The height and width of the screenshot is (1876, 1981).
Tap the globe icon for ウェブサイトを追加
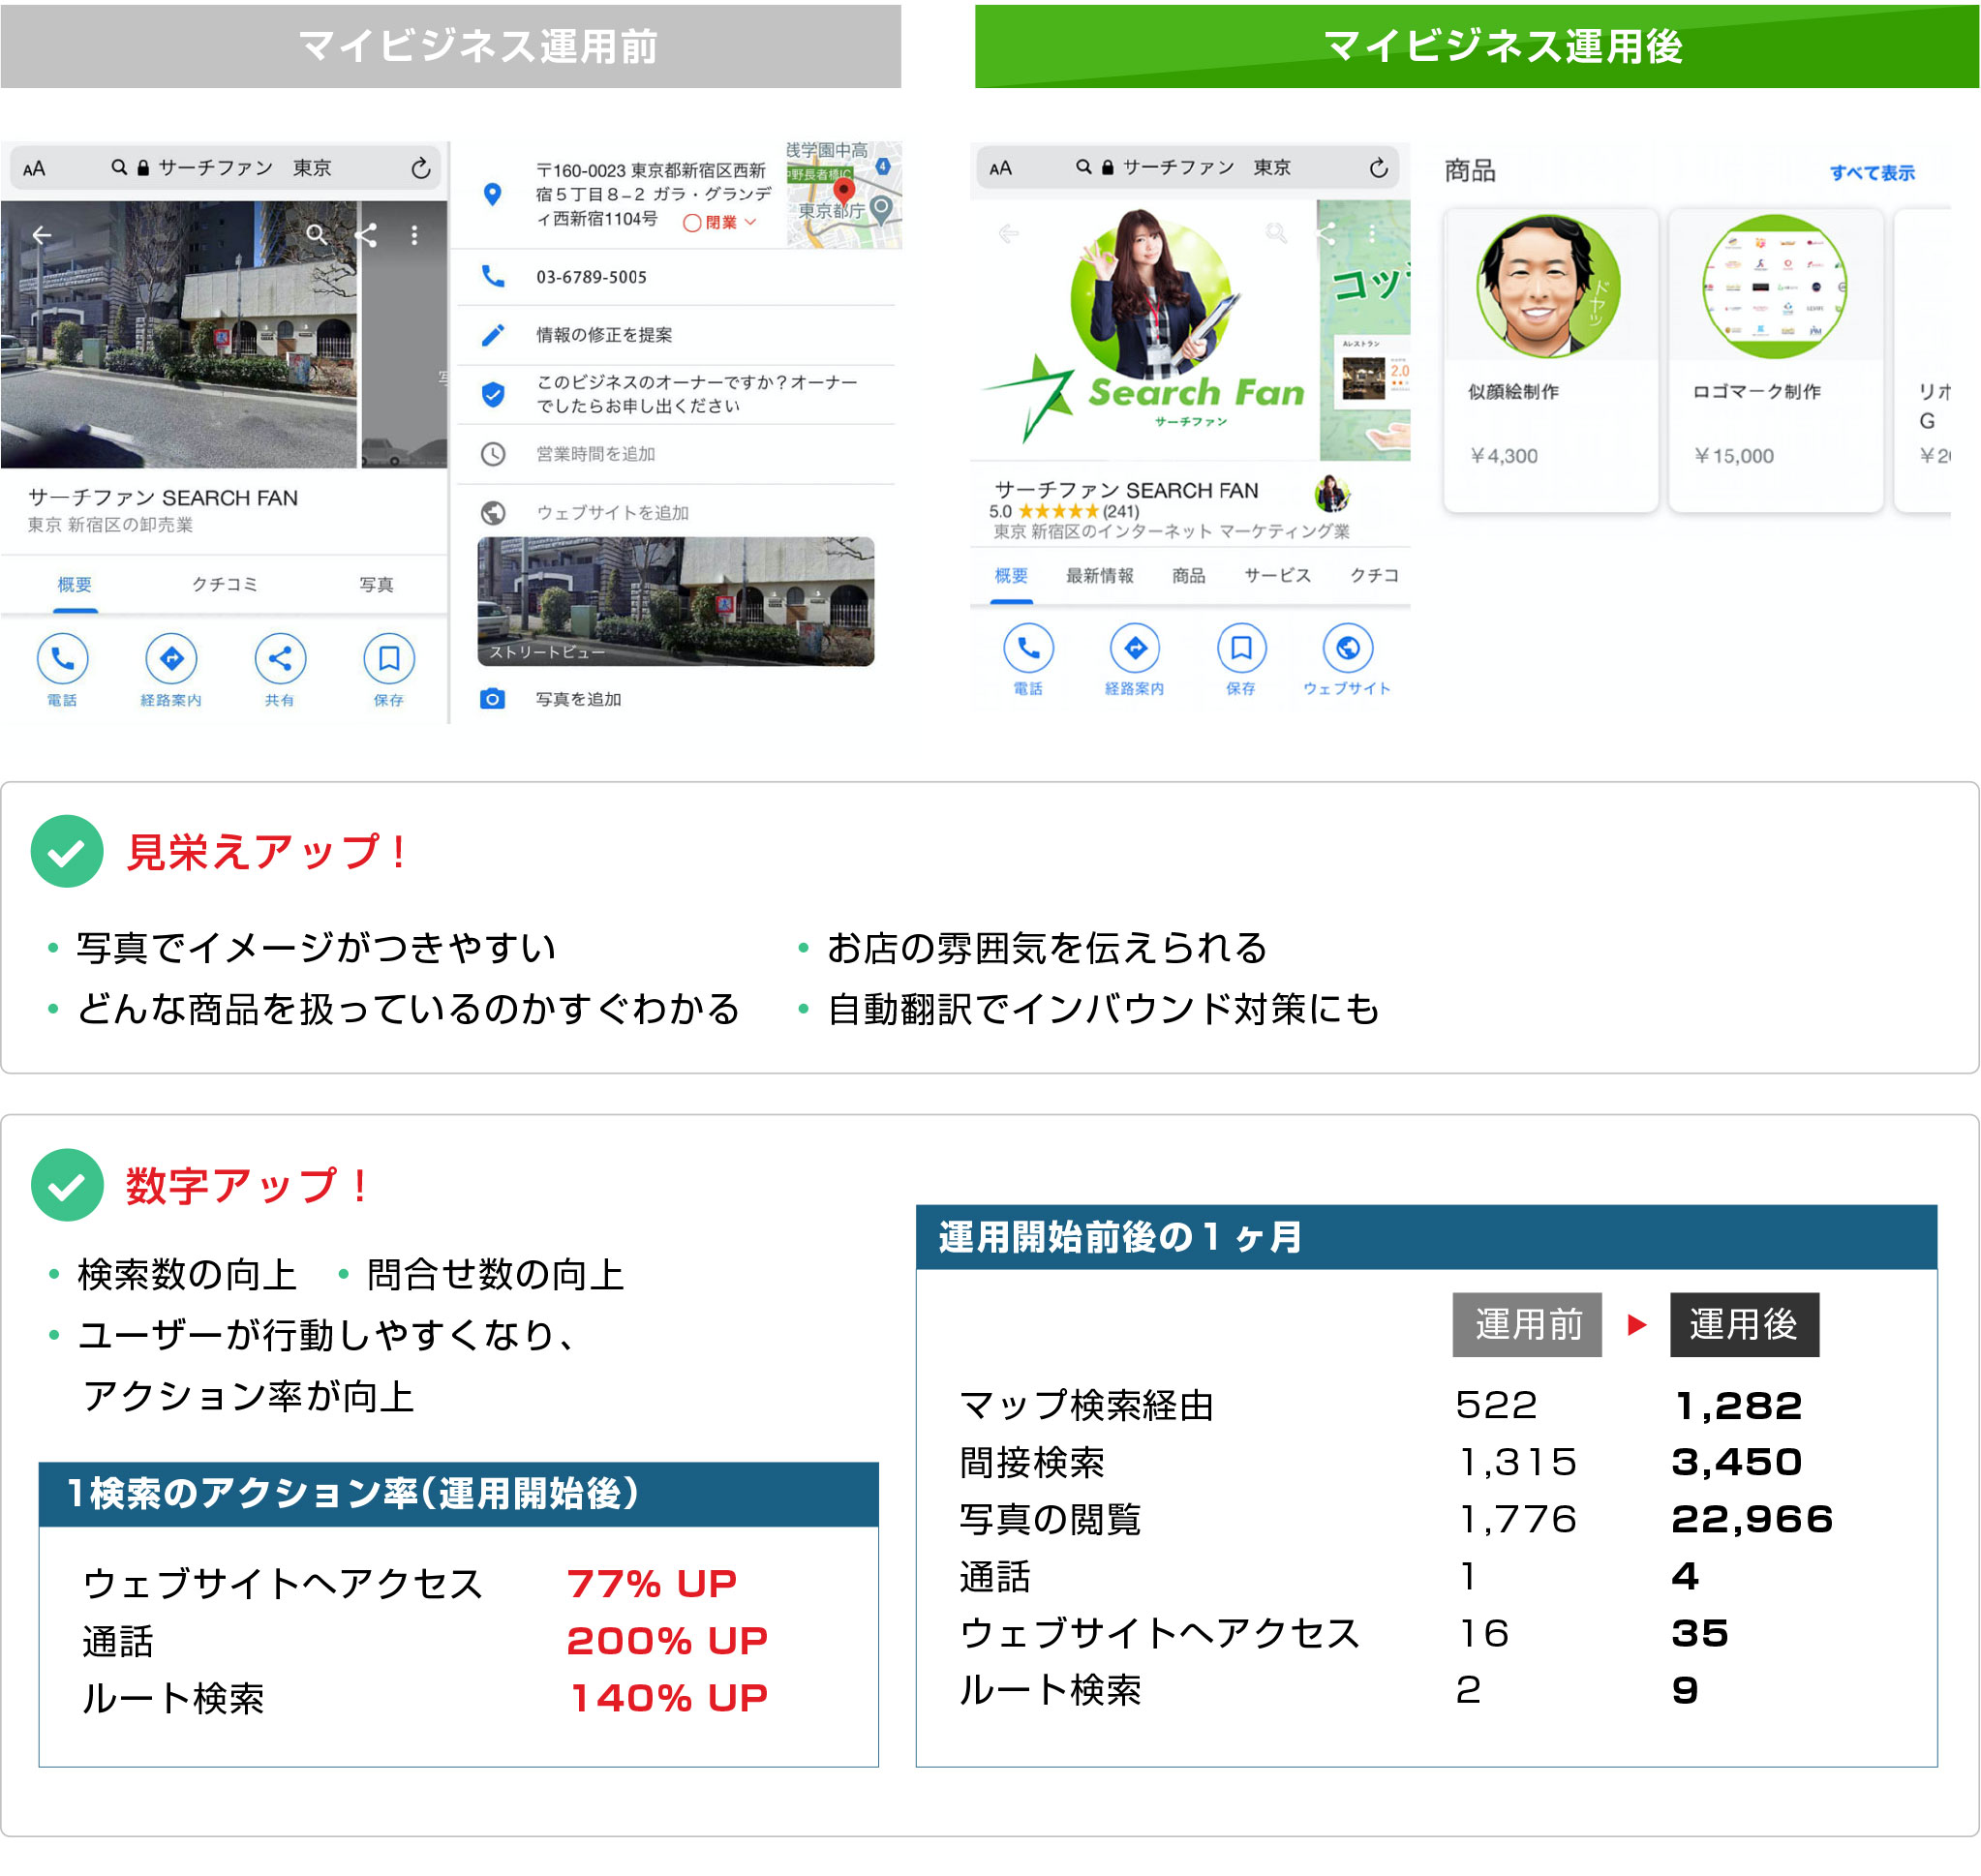(493, 513)
